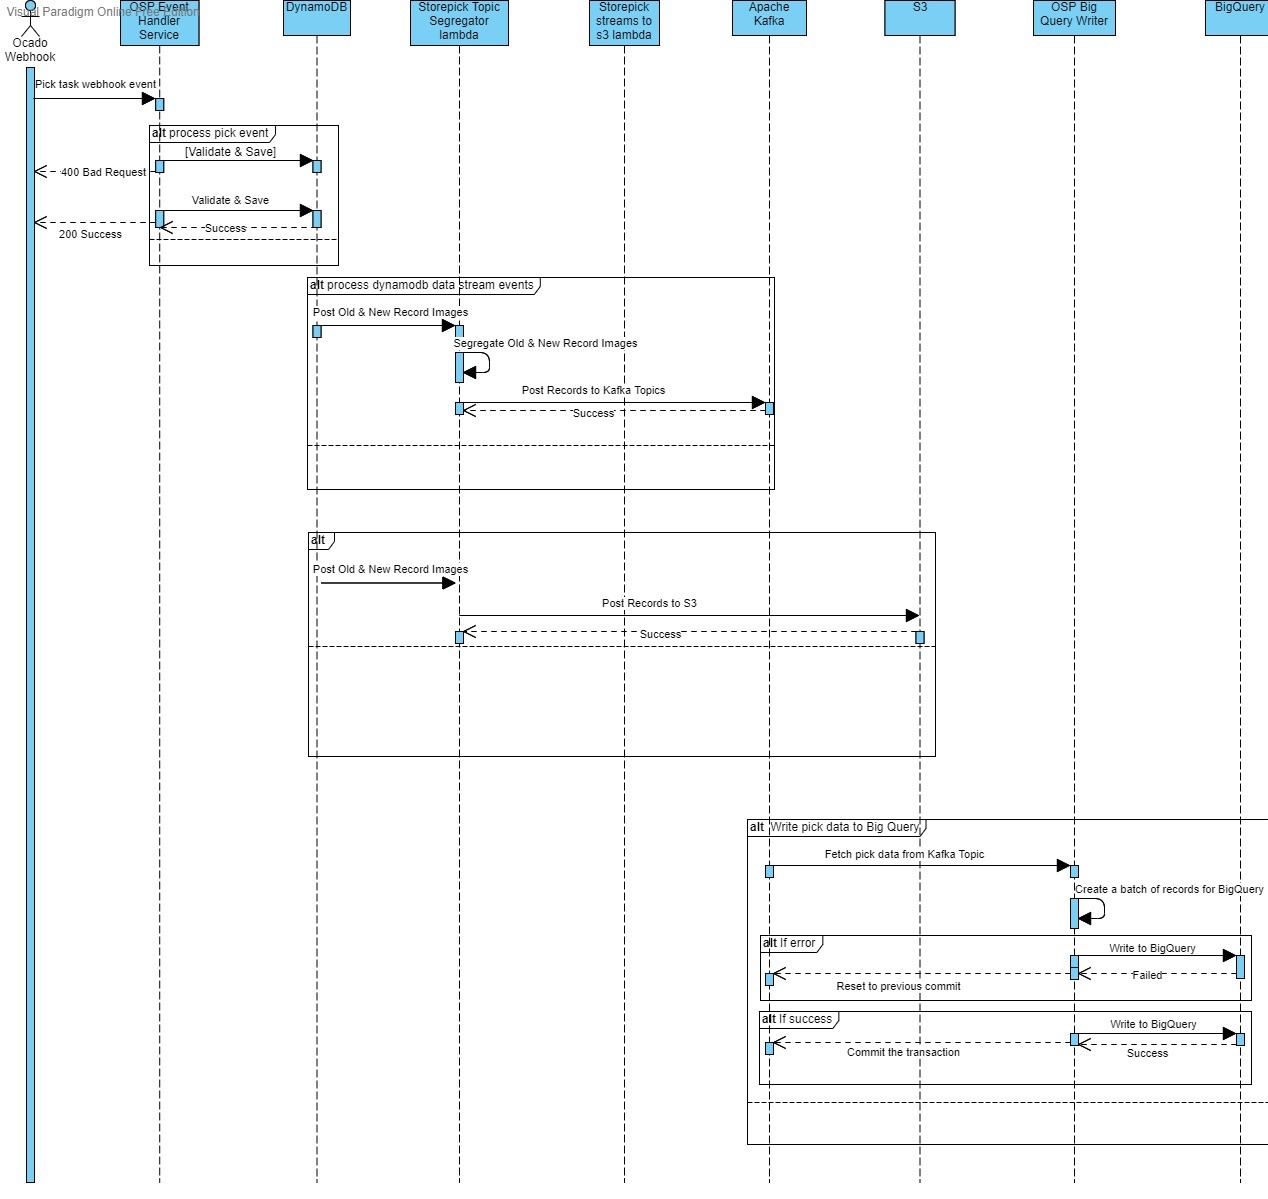Viewport: 1268px width, 1199px height.
Task: Click the Segregate self-call loop arrow
Action: point(478,364)
